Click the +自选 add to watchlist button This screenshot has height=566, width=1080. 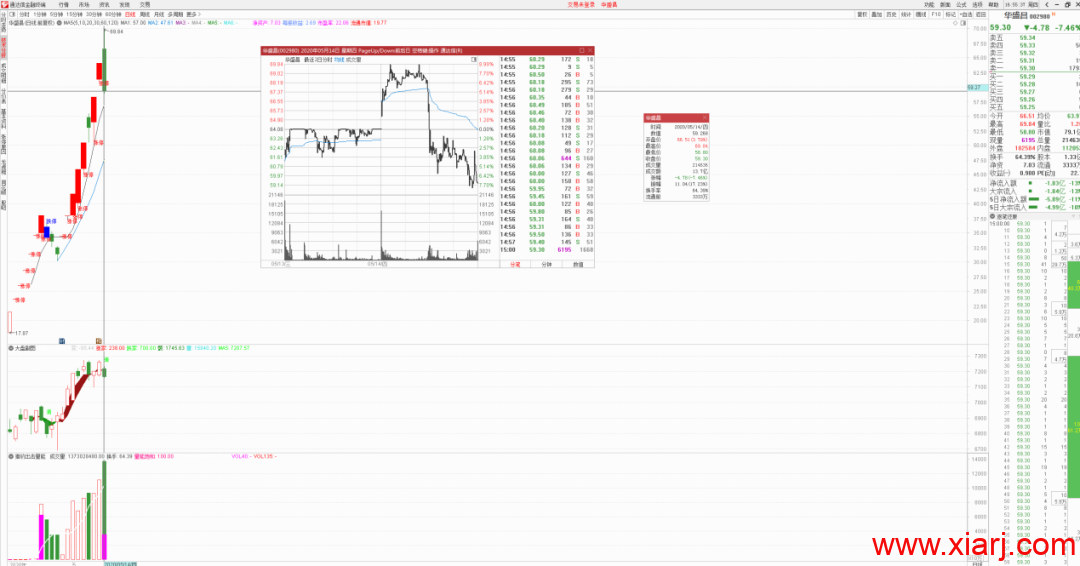[966, 14]
